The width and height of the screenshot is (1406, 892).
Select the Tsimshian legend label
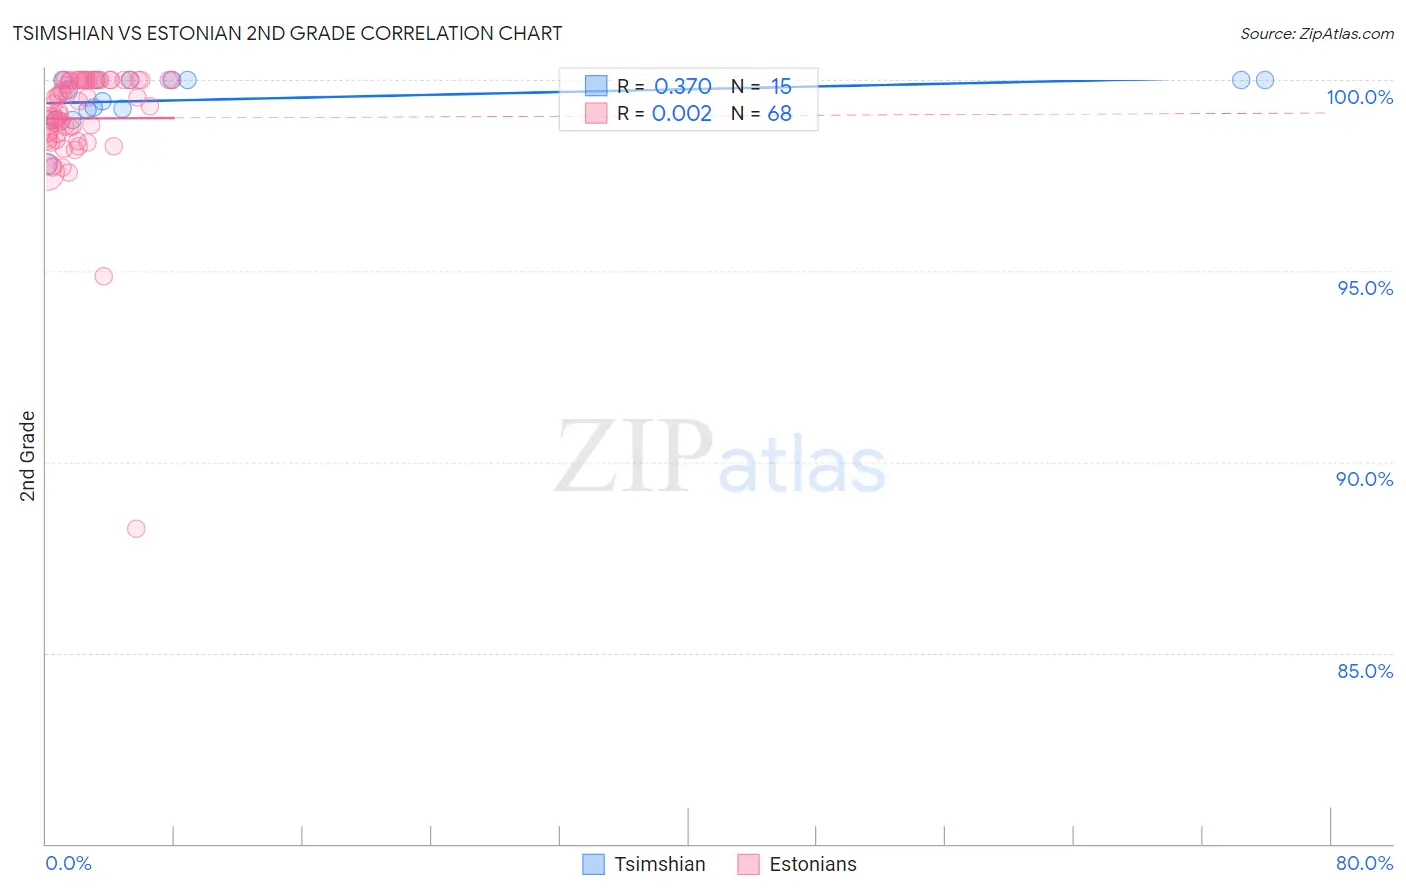[x=660, y=864]
